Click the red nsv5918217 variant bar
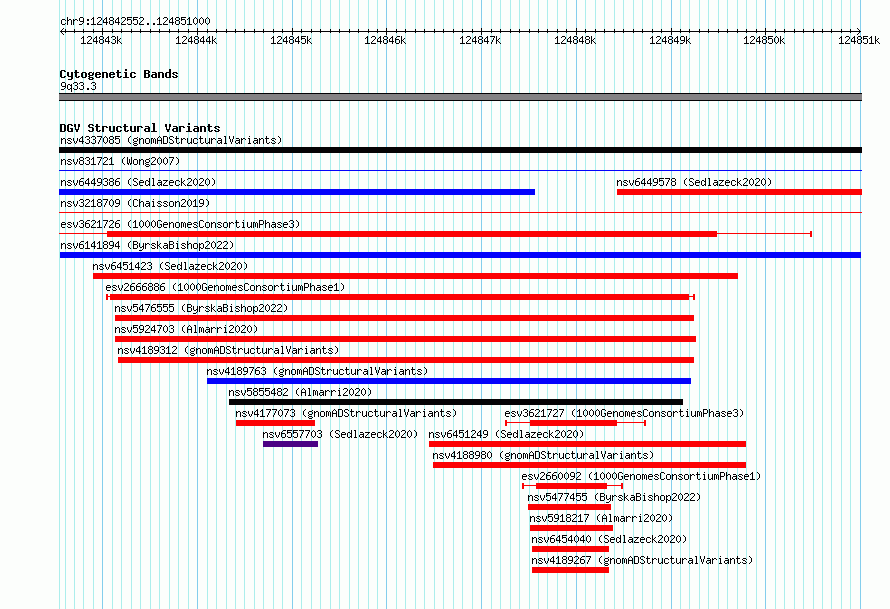The width and height of the screenshot is (890, 609). pyautogui.click(x=571, y=528)
